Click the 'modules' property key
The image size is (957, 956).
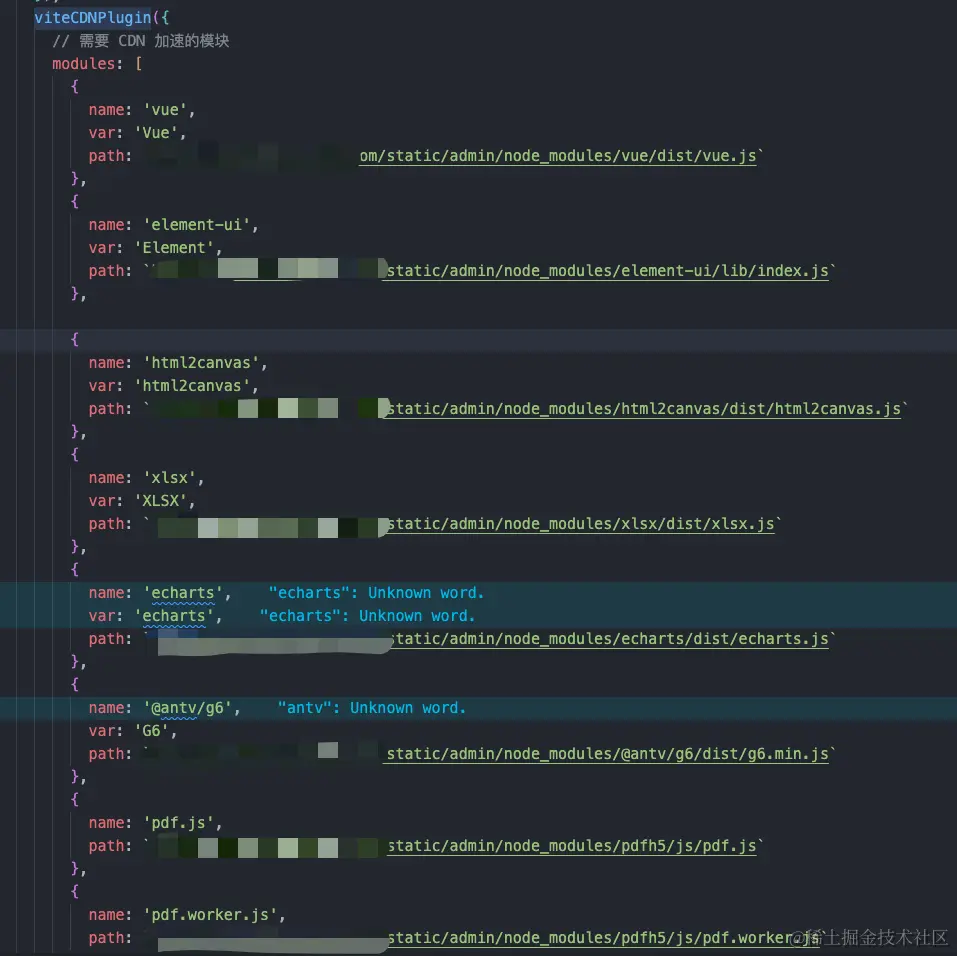(x=84, y=63)
